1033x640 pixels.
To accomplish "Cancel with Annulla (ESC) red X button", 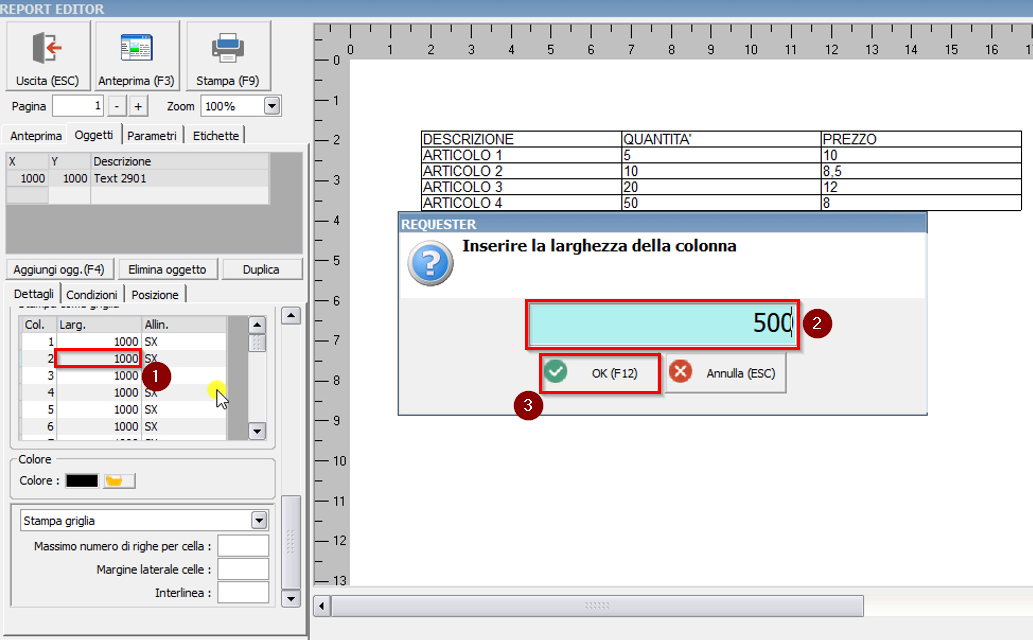I will pos(727,373).
